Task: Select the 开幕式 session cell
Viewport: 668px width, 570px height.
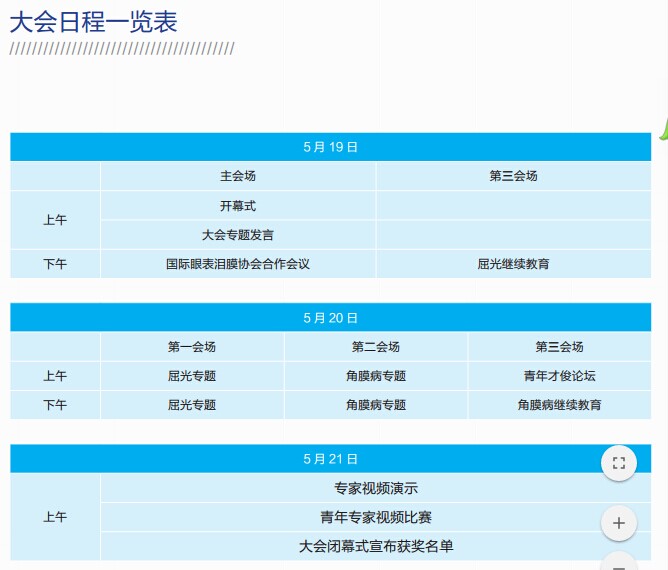Action: pyautogui.click(x=238, y=206)
